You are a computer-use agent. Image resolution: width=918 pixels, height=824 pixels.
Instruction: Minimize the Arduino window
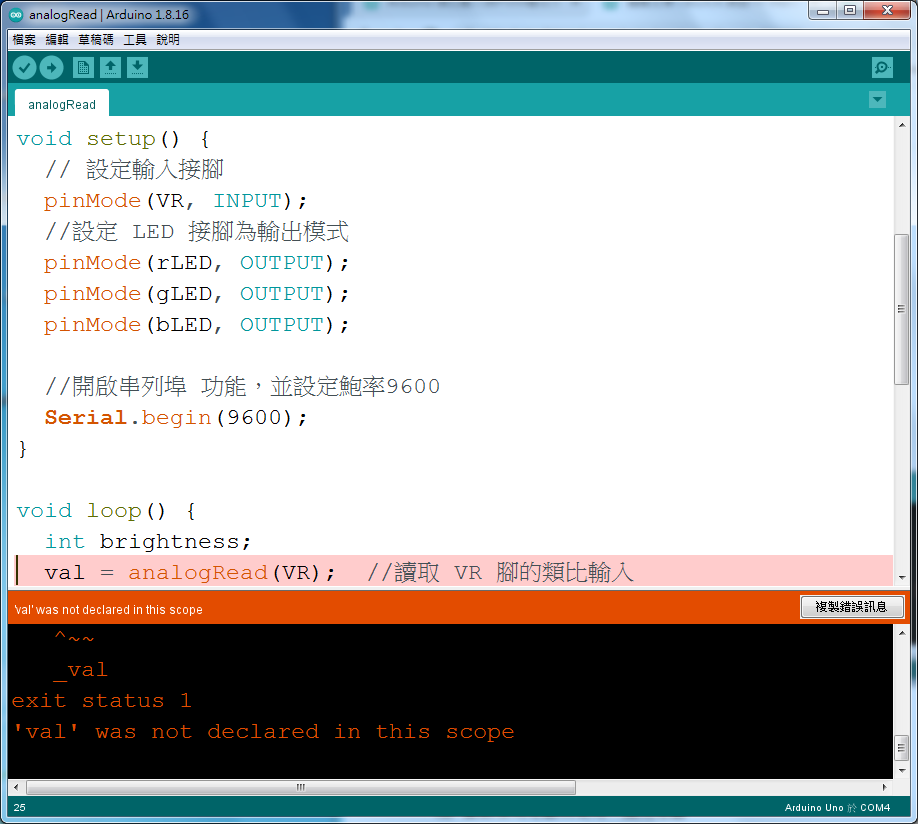tap(823, 10)
